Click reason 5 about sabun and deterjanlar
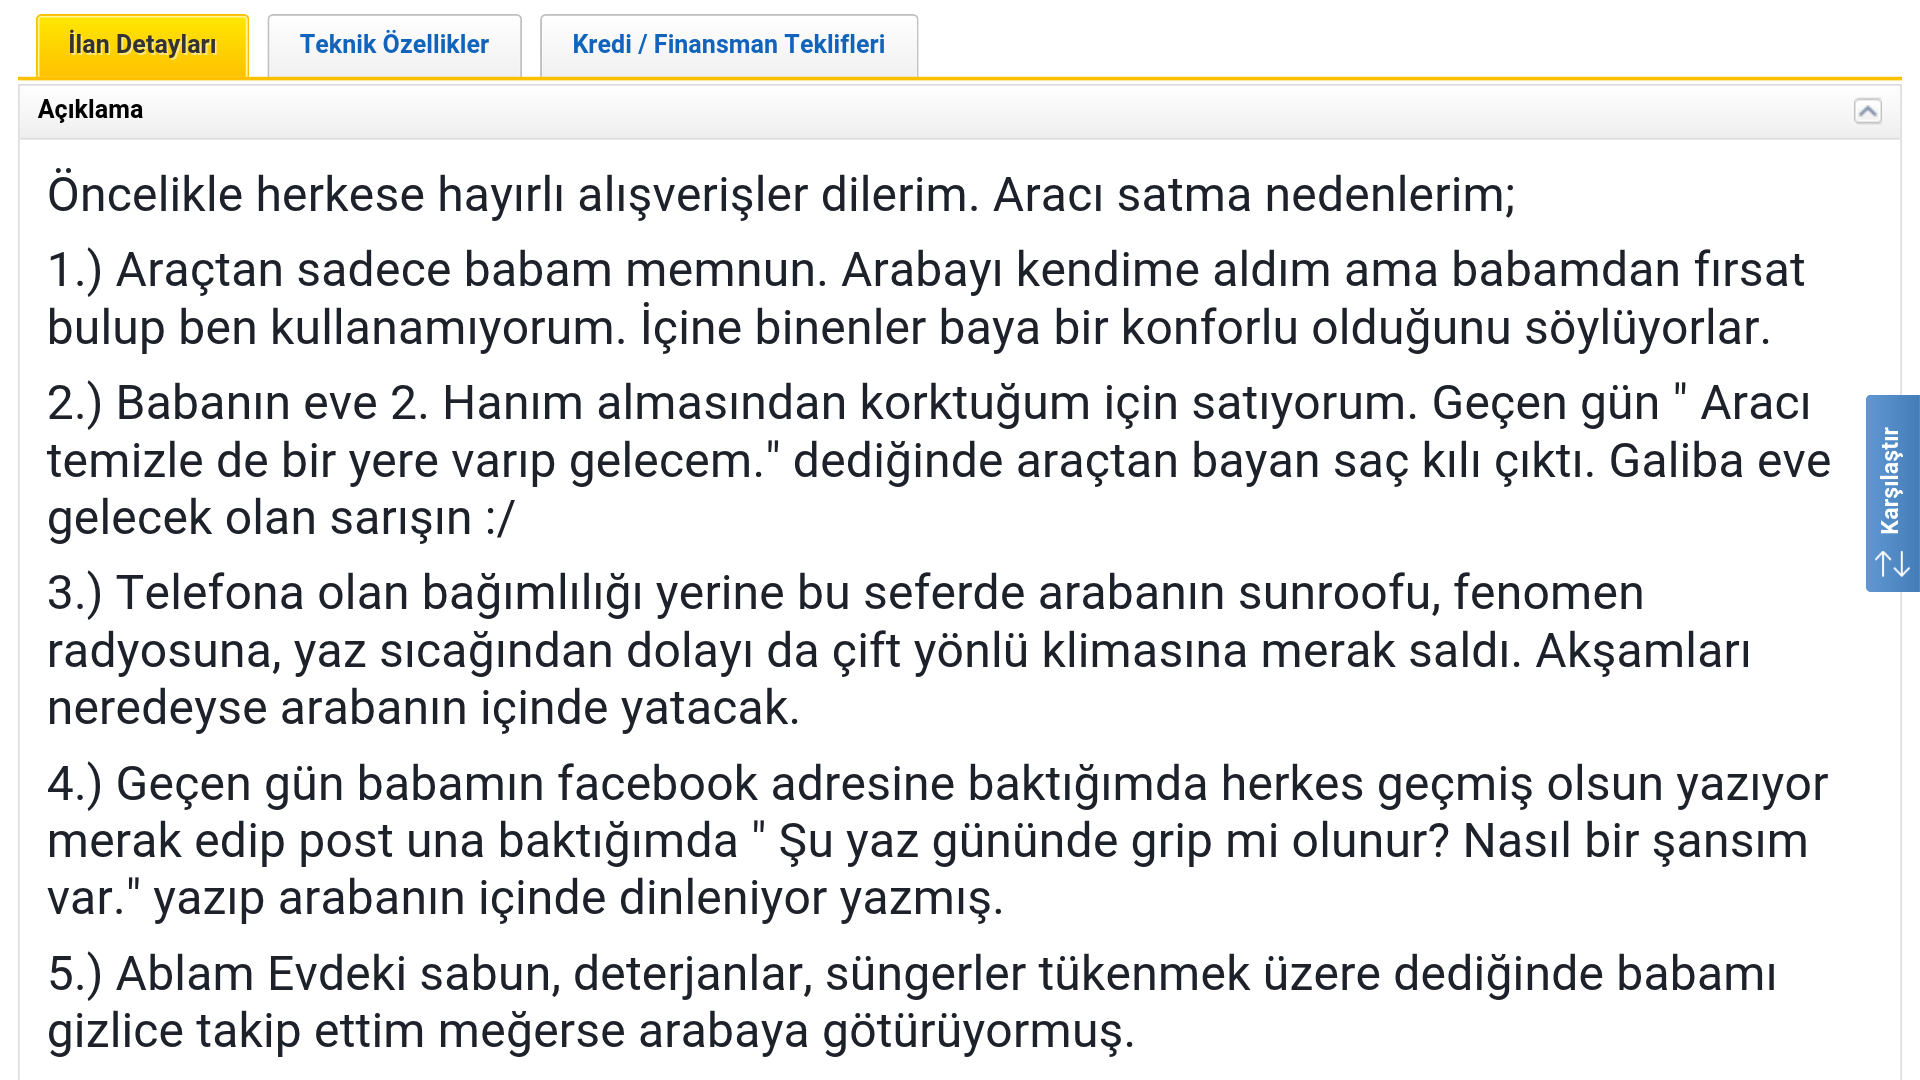Viewport: 1920px width, 1080px height. pyautogui.click(x=911, y=1002)
